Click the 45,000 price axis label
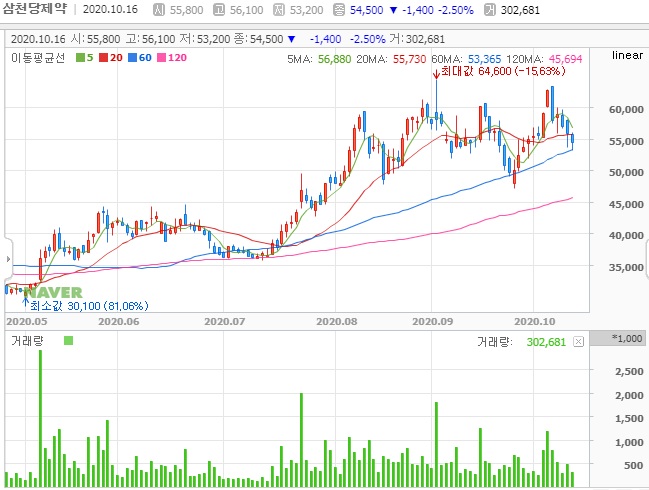Image resolution: width=649 pixels, height=490 pixels. 626,204
